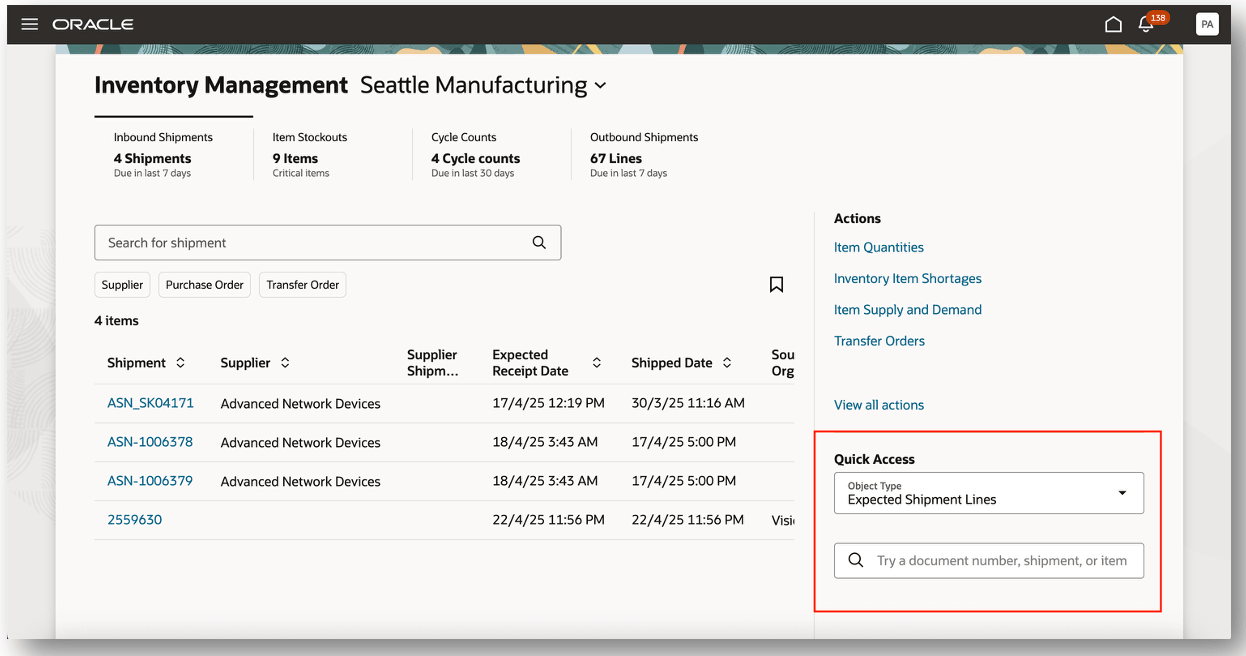
Task: Open the notifications bell
Action: (1147, 24)
